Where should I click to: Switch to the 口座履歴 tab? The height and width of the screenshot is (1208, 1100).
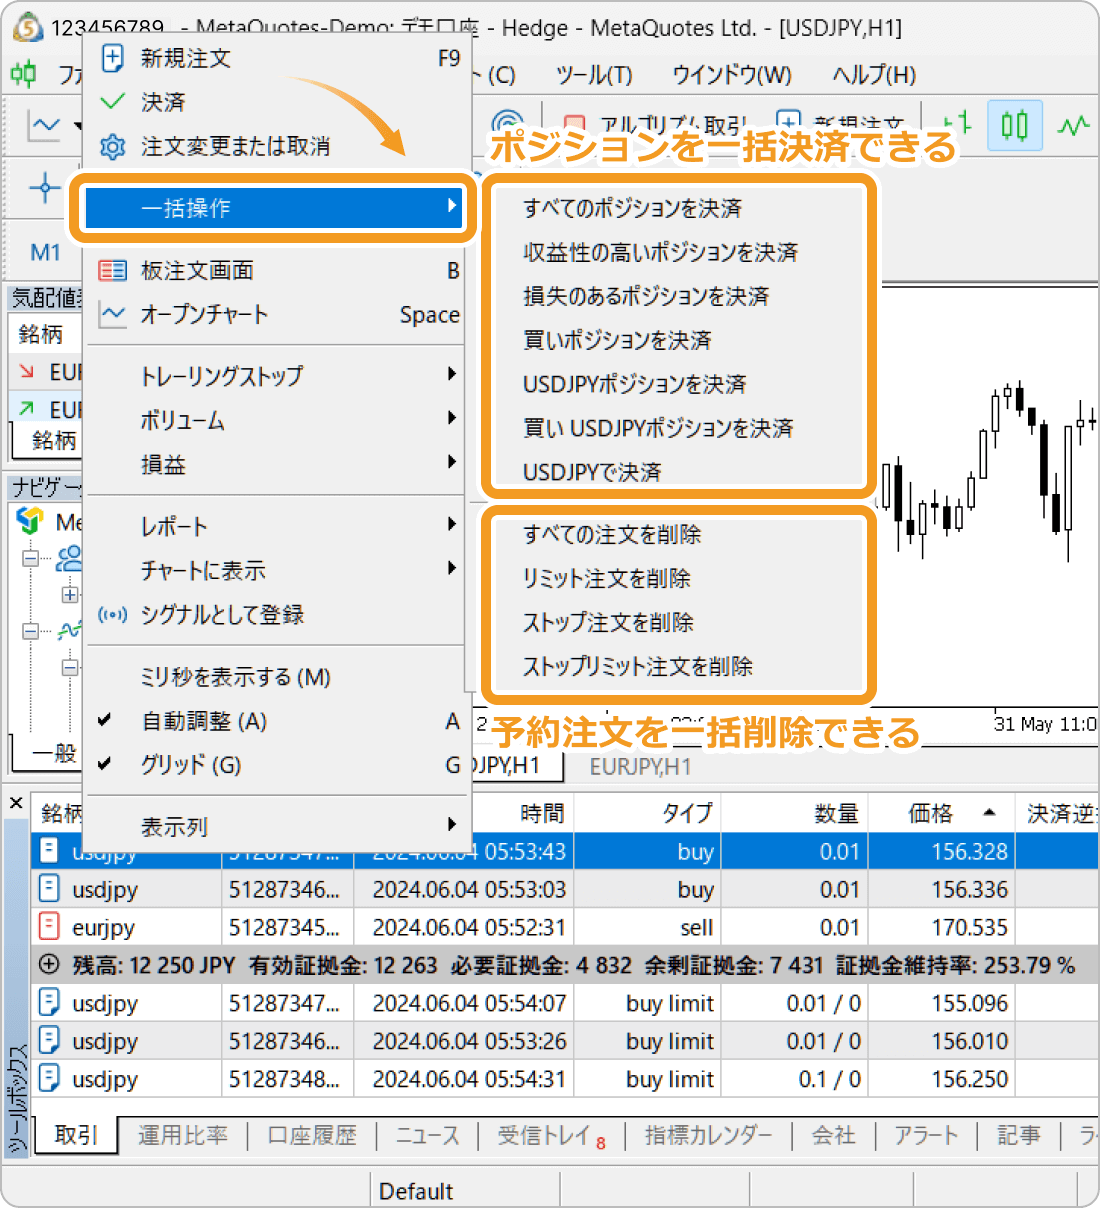[x=312, y=1135]
